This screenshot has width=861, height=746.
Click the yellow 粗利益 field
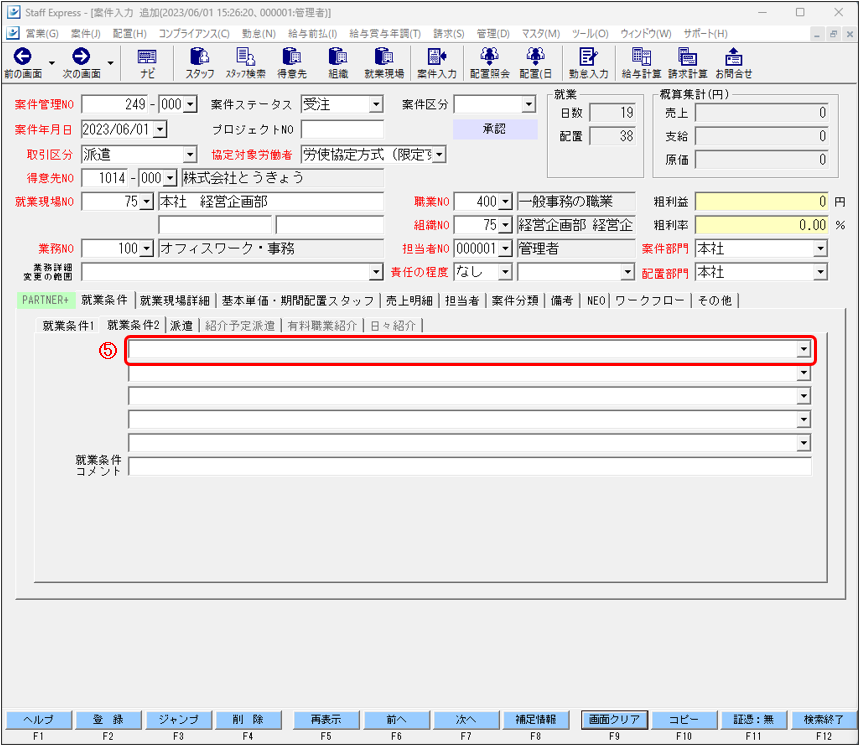click(762, 202)
